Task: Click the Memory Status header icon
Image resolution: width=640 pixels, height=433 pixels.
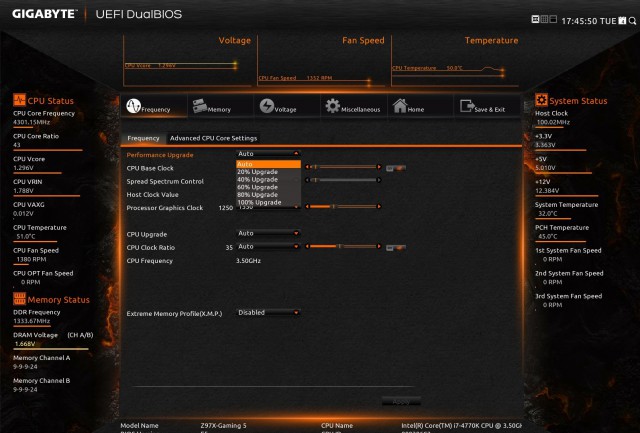Action: [19, 299]
